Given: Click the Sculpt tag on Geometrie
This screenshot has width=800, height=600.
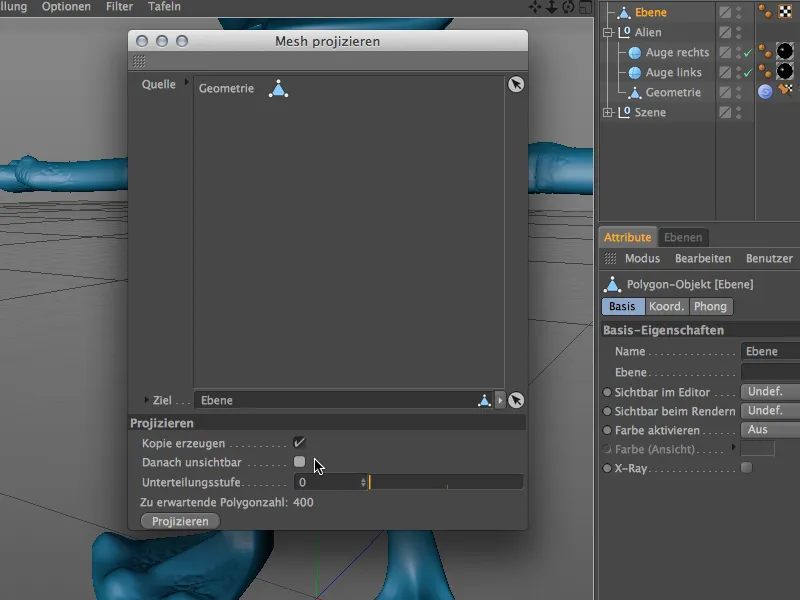Looking at the screenshot, I should click(x=765, y=91).
